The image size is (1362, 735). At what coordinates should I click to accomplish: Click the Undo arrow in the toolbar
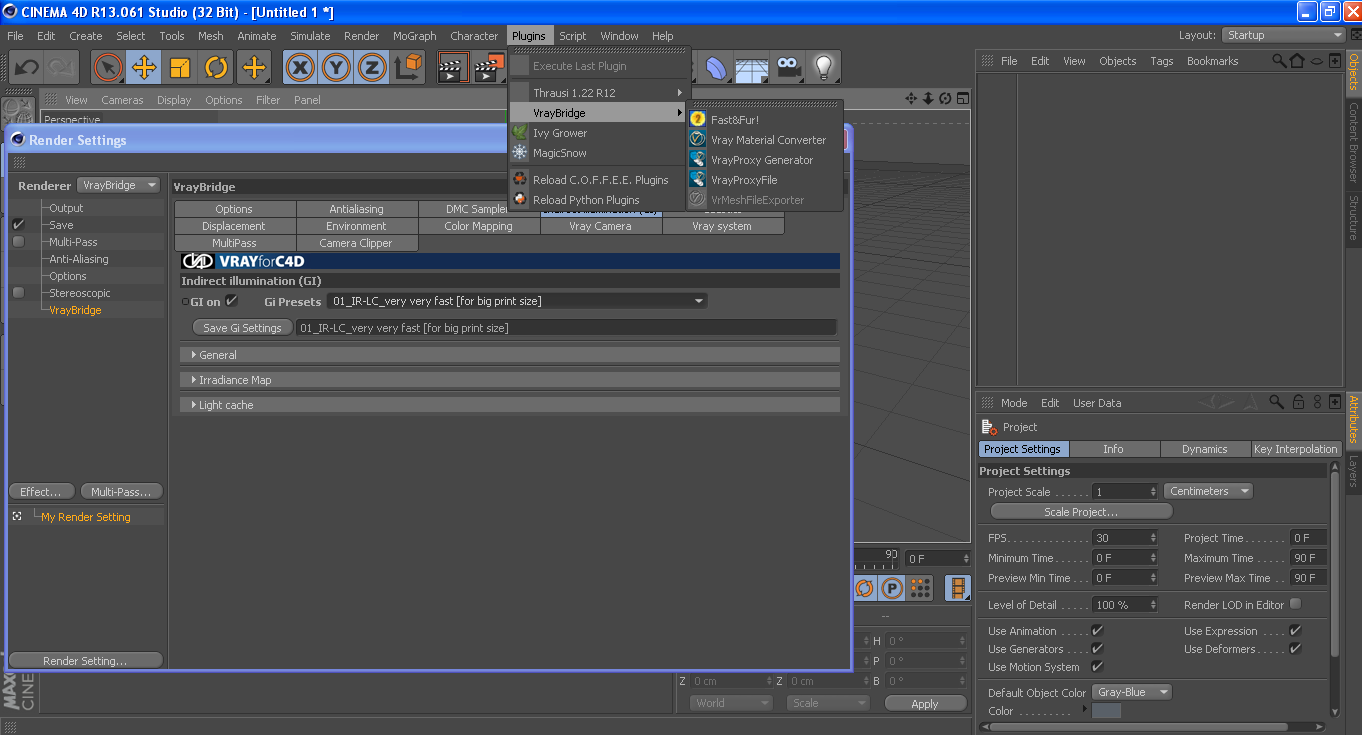[26, 67]
